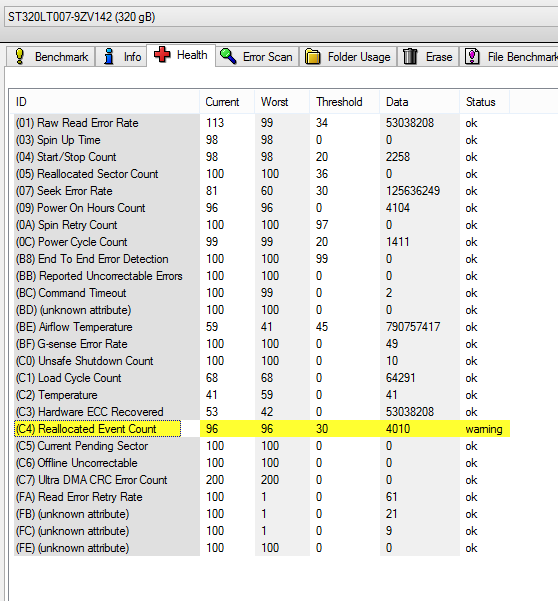The height and width of the screenshot is (601, 558).
Task: Select the Ultra DMA CRC Error Count row
Action: coord(262,480)
